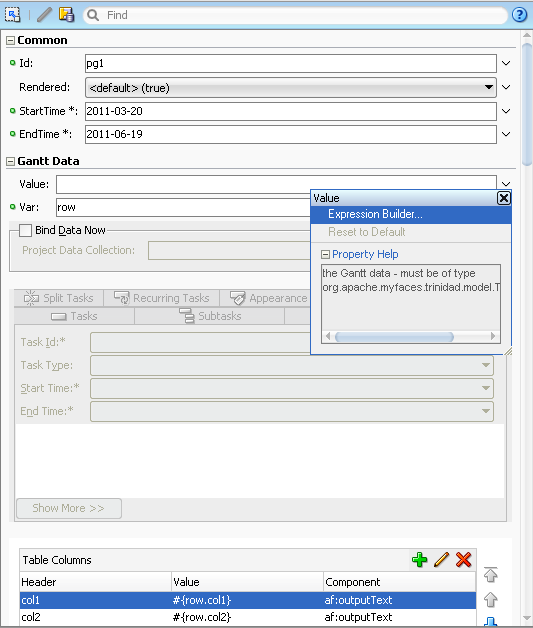The image size is (533, 628).
Task: Click the Value column heading in table
Action: coord(247,582)
